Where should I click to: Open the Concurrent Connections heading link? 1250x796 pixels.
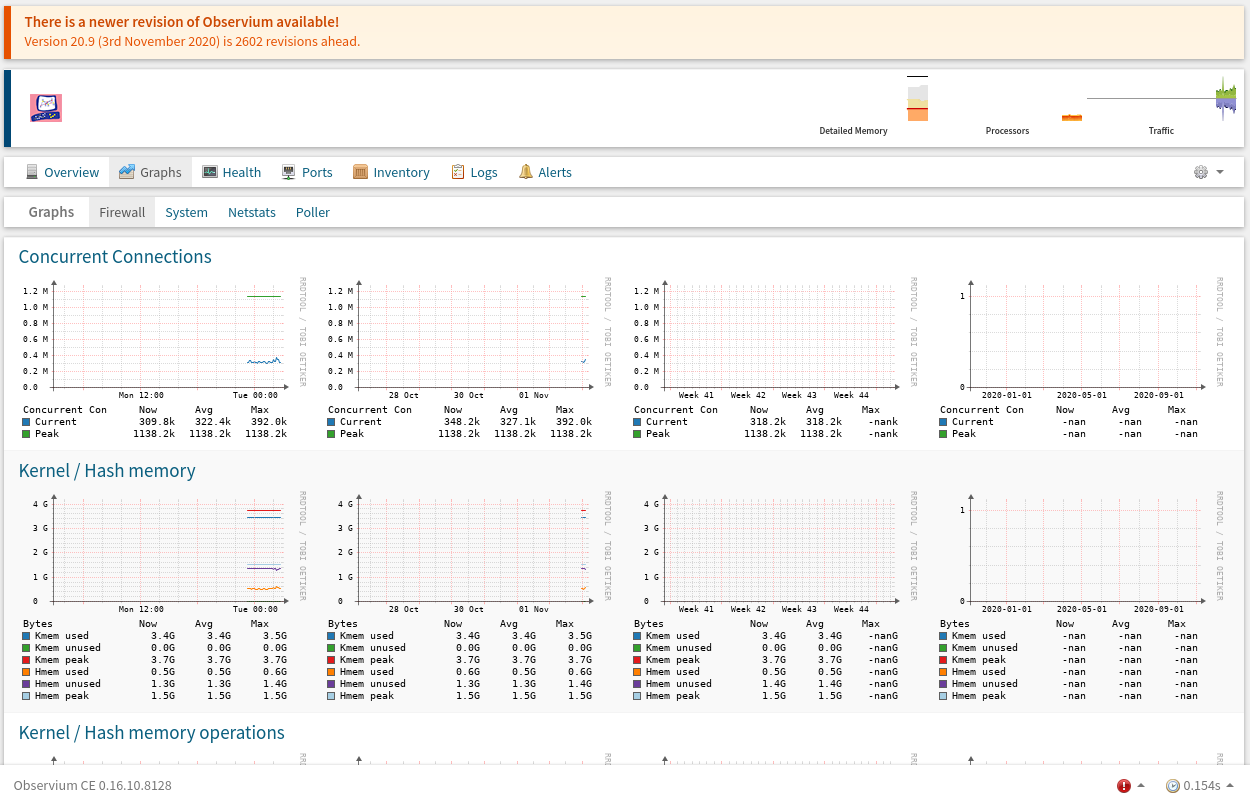coord(115,257)
